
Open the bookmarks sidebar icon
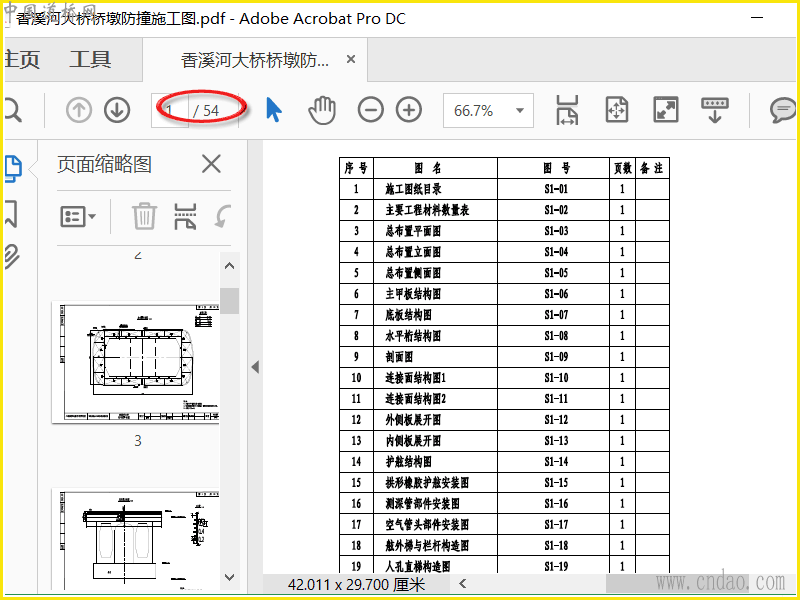pos(11,213)
